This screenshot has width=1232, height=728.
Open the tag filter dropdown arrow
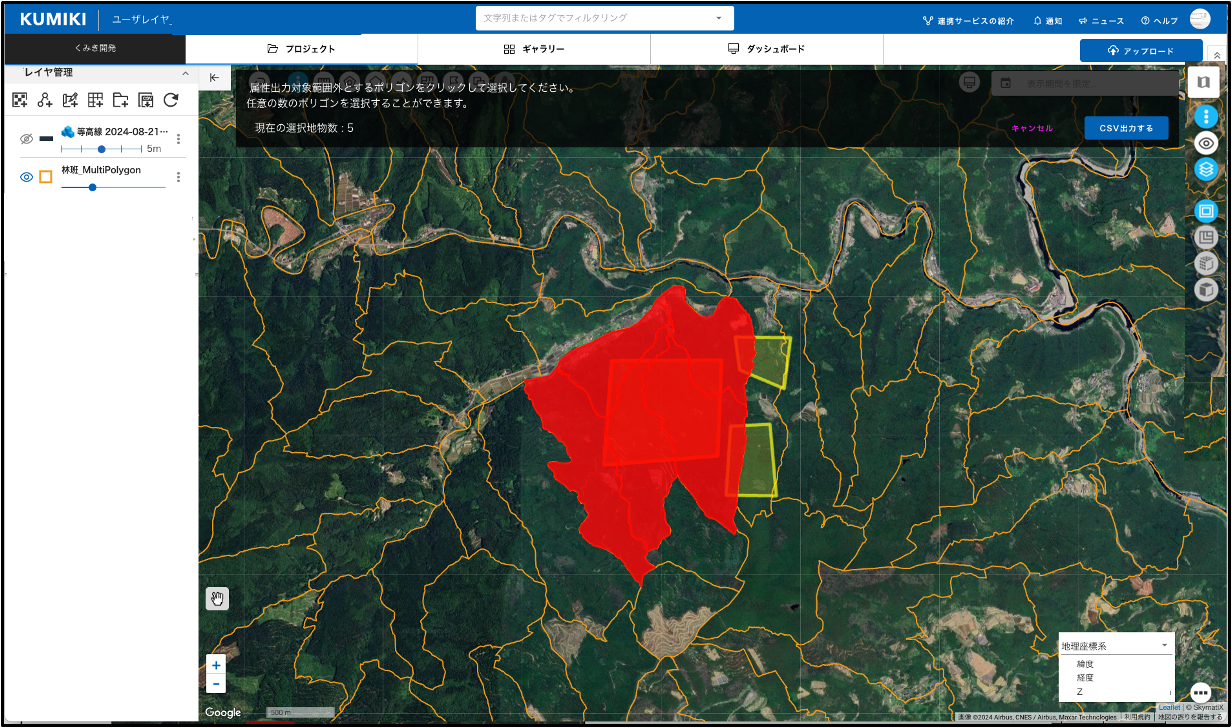tap(718, 18)
